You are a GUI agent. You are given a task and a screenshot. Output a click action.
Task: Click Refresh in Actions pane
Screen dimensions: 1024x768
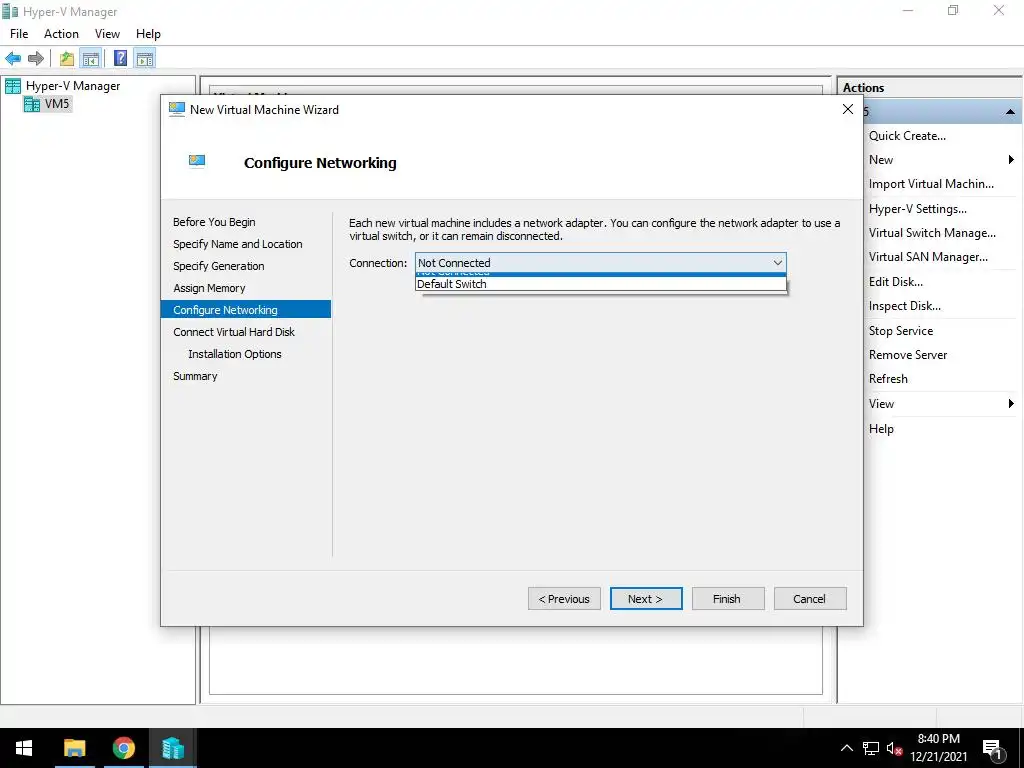coord(888,379)
